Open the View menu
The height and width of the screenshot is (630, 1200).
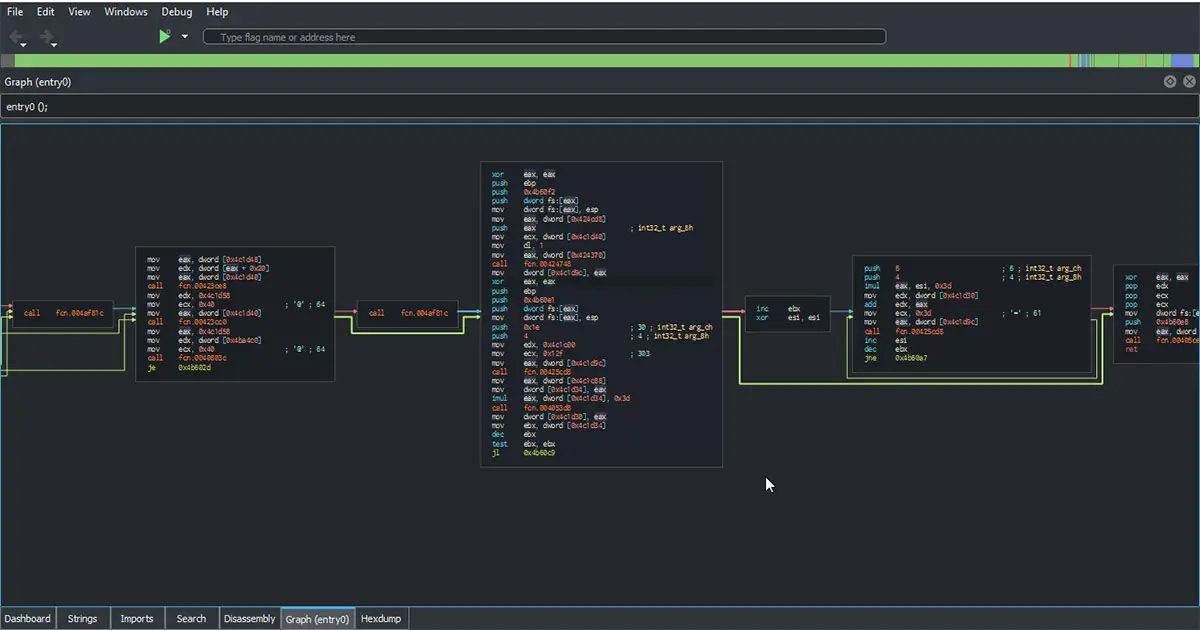(x=79, y=12)
